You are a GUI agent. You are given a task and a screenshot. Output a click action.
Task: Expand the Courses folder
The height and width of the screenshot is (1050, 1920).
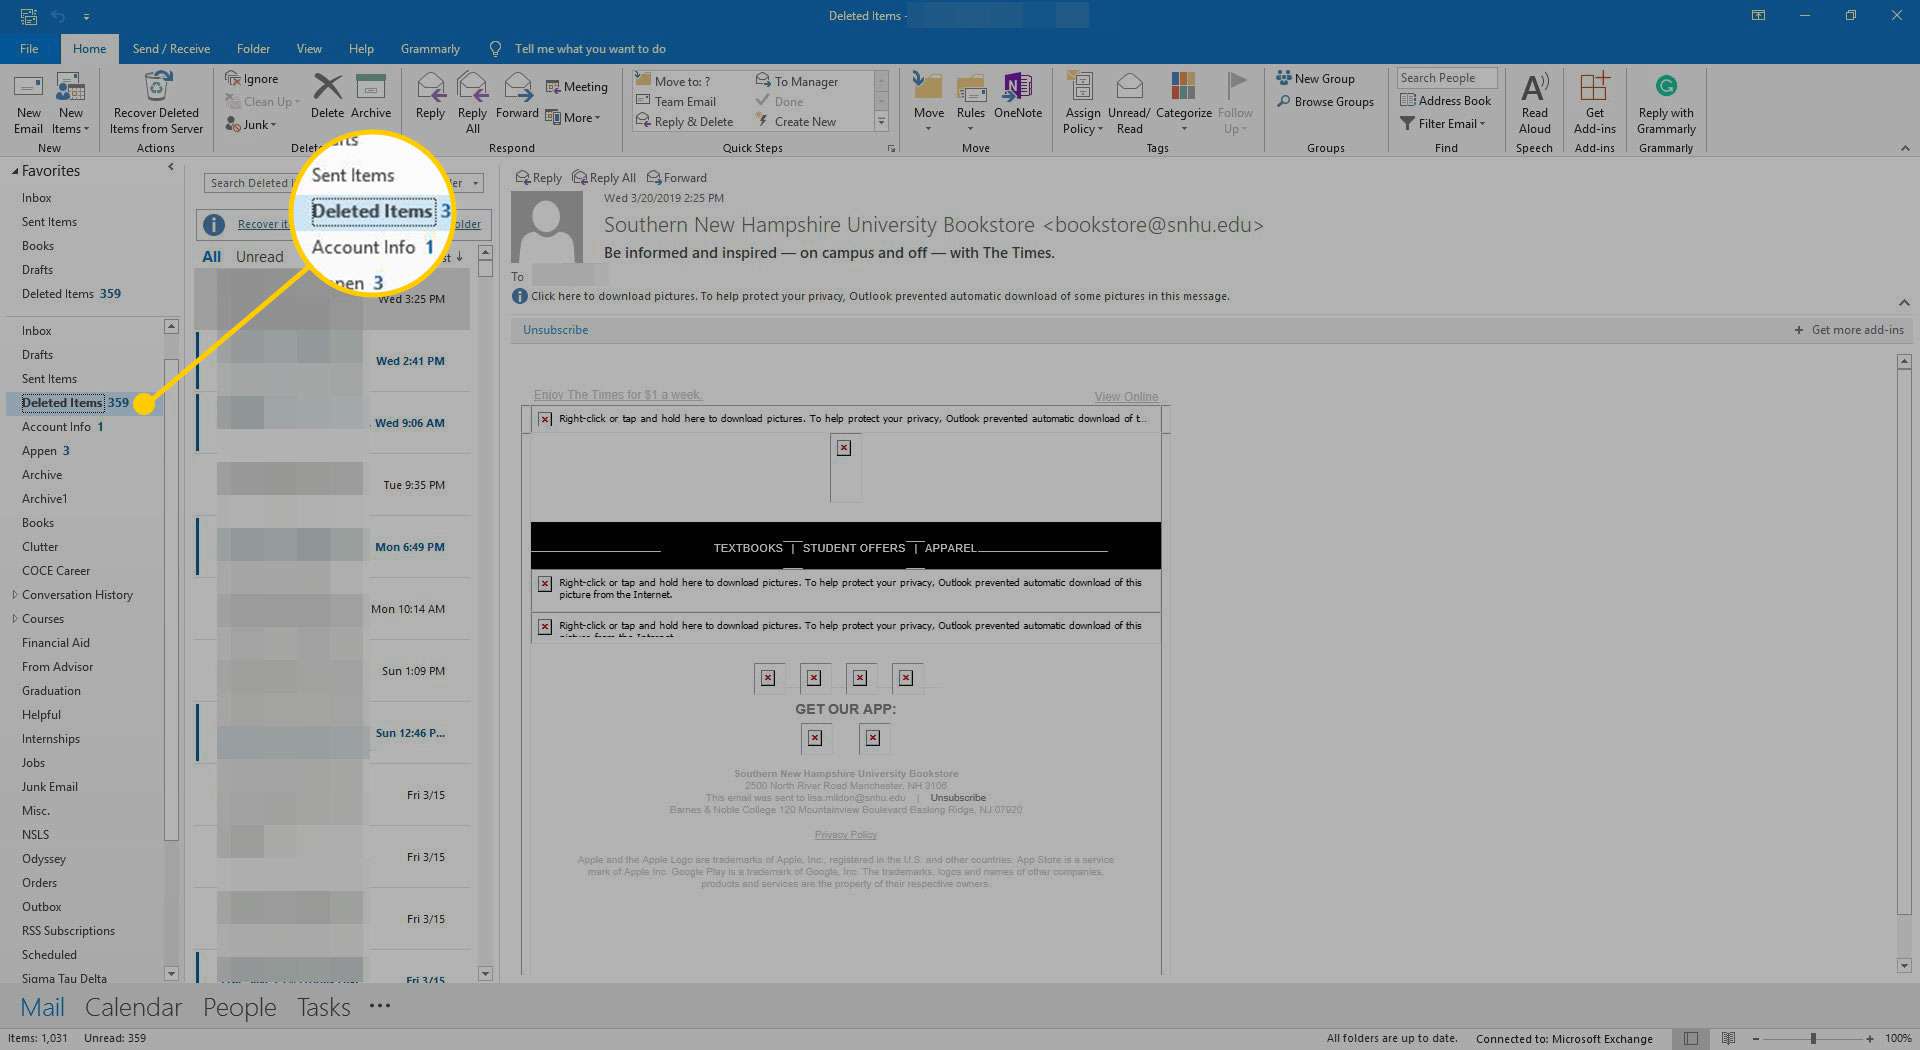14,619
